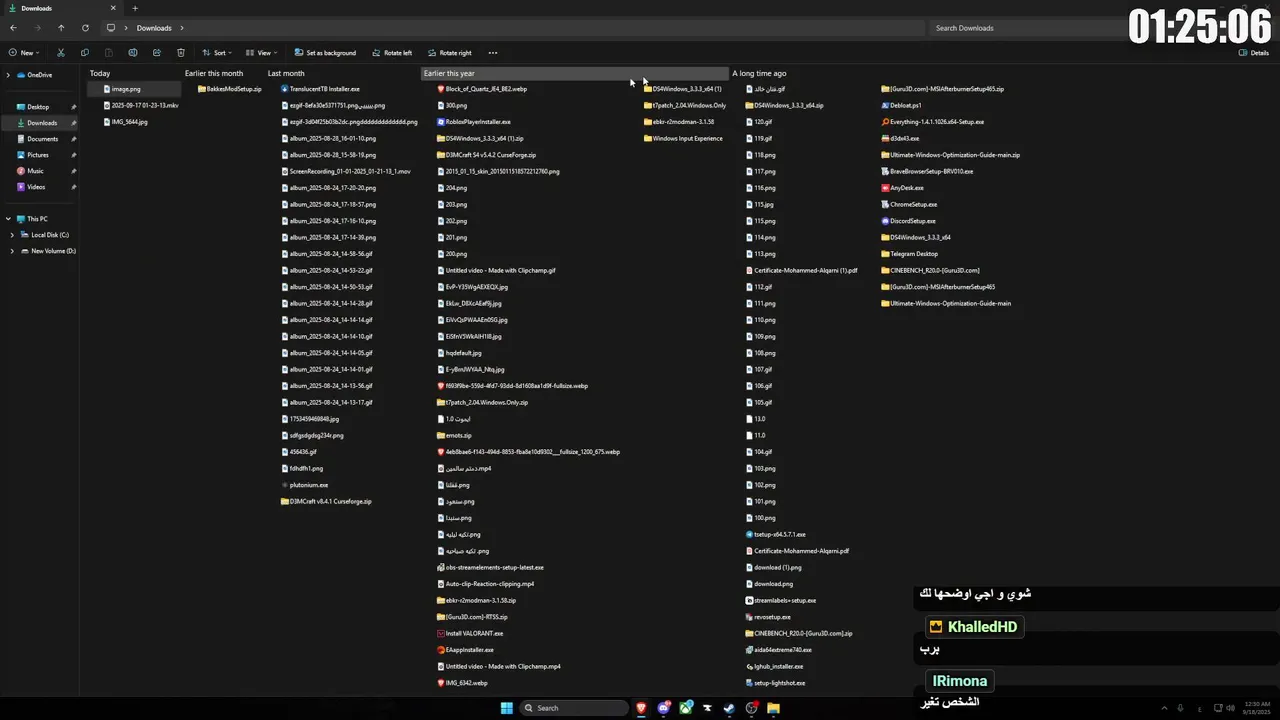Open Pictures in the navigation pane

pyautogui.click(x=38, y=155)
